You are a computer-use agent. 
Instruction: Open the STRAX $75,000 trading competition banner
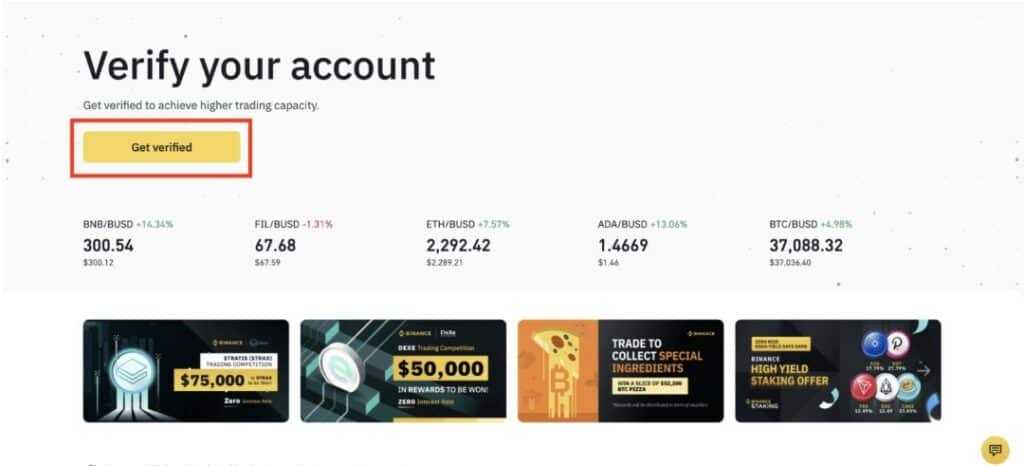click(x=186, y=370)
